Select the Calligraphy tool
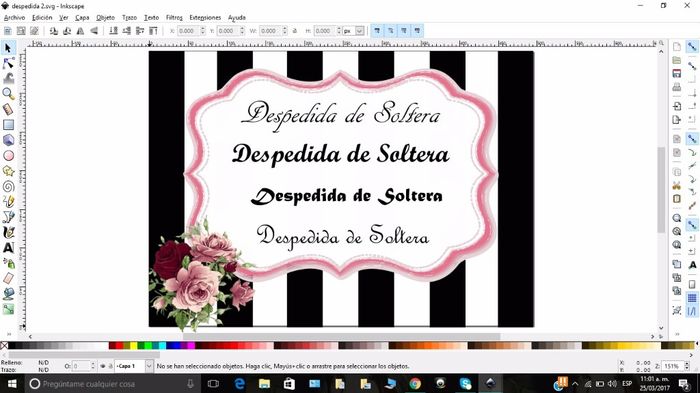The width and height of the screenshot is (700, 393). (x=8, y=232)
